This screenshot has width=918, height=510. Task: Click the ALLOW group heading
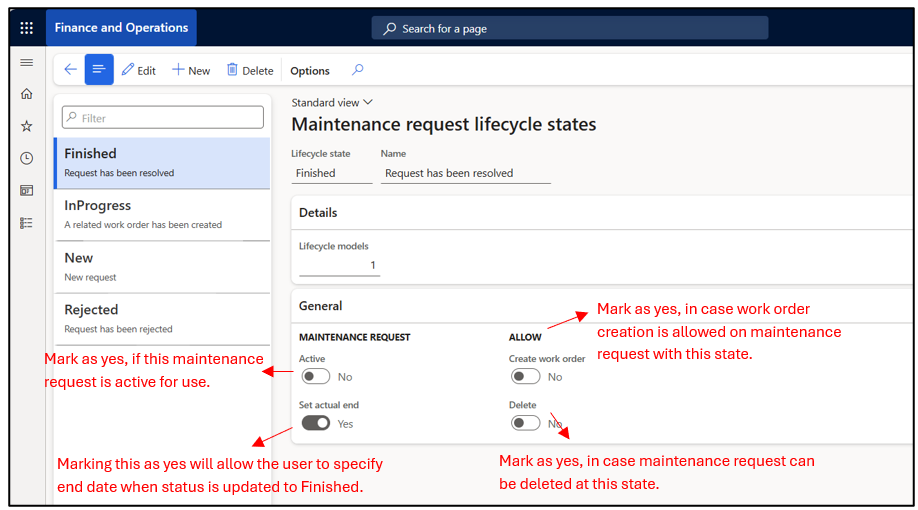tap(525, 337)
